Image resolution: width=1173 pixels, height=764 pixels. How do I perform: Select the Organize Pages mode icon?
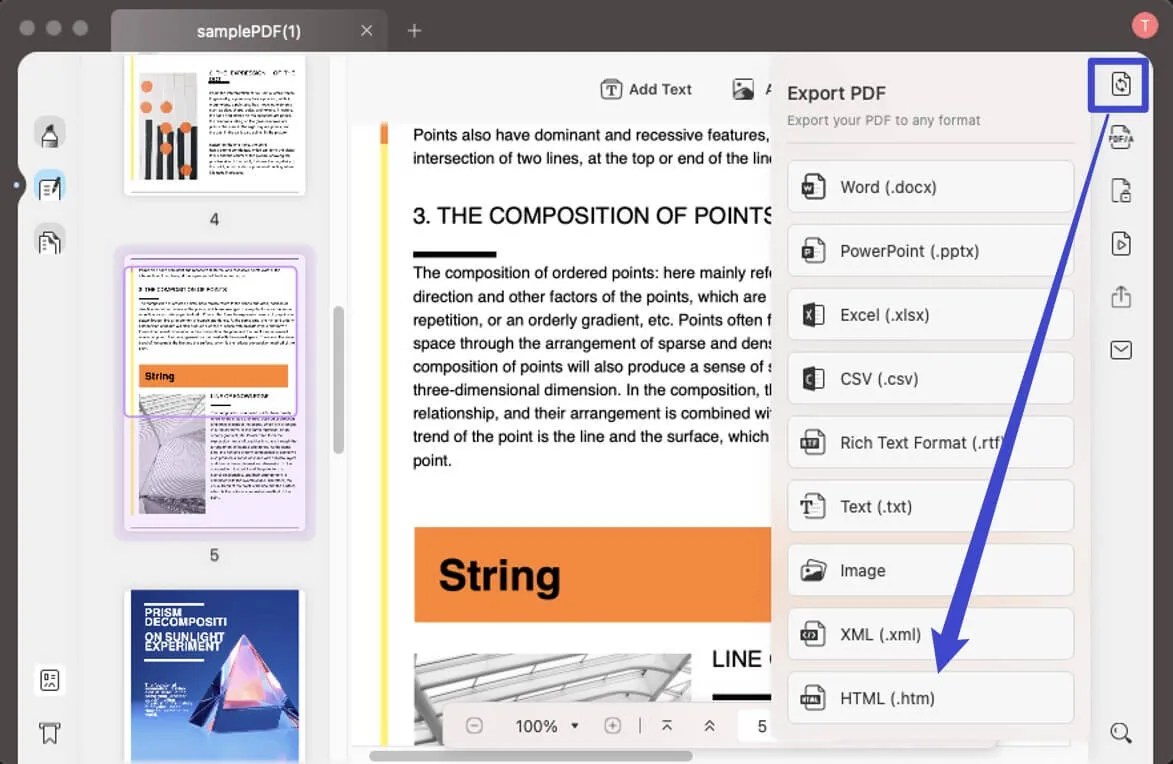(49, 241)
